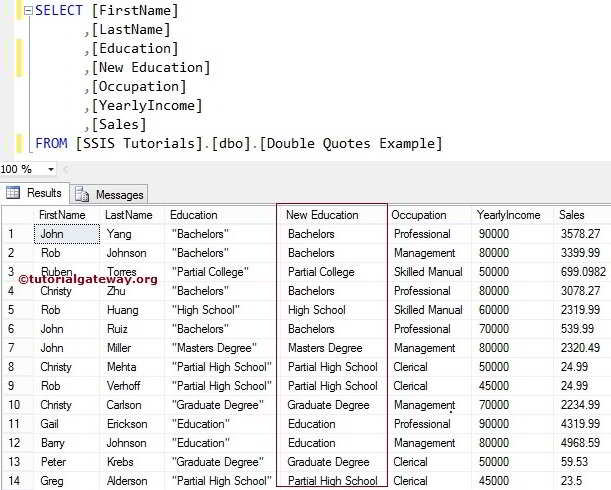
Task: Click the Peter first name cell
Action: coord(67,462)
